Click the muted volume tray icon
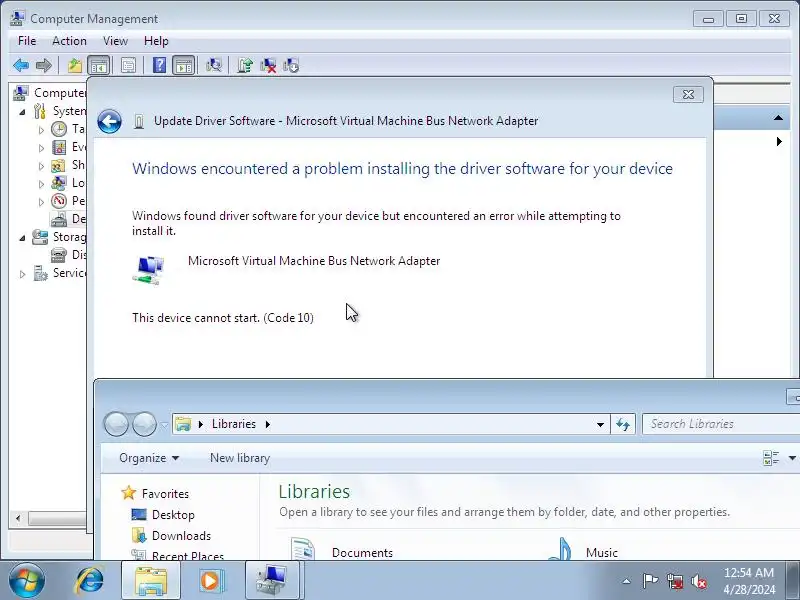 (x=698, y=581)
